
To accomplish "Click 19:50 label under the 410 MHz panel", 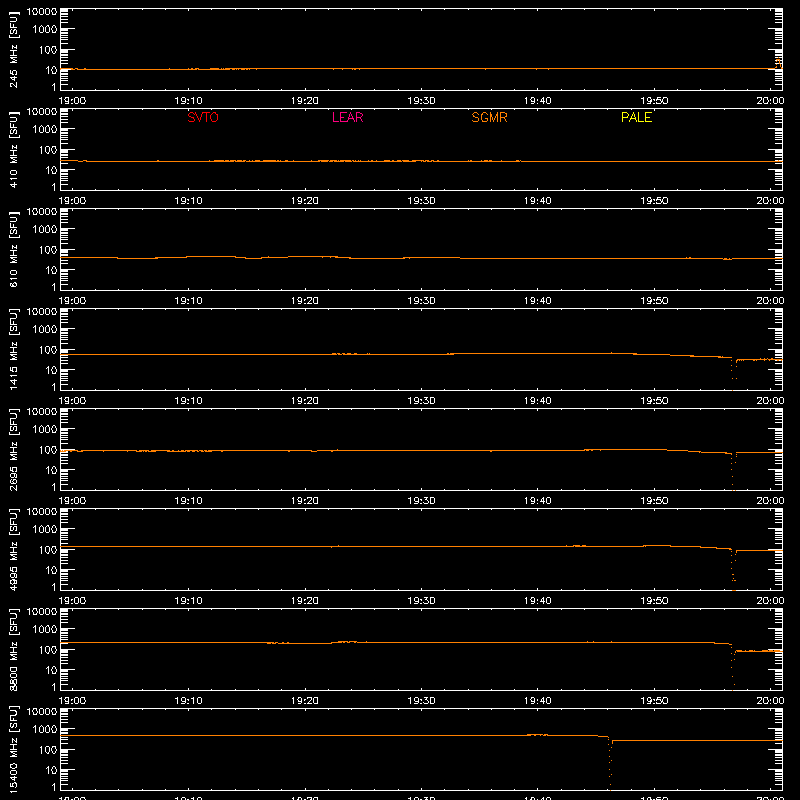I will (x=654, y=201).
